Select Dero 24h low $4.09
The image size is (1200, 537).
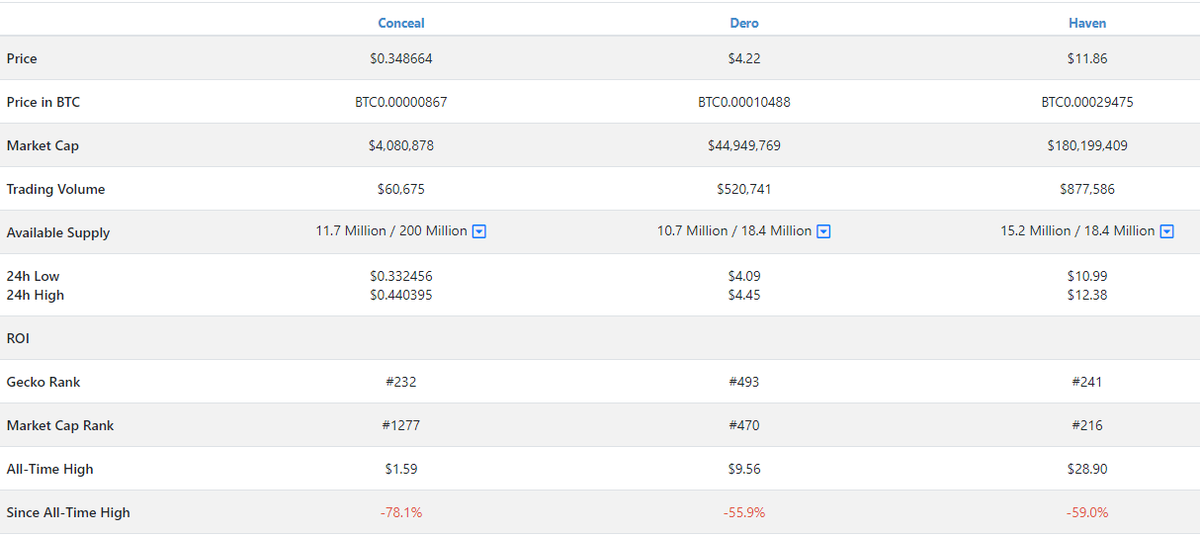(744, 276)
